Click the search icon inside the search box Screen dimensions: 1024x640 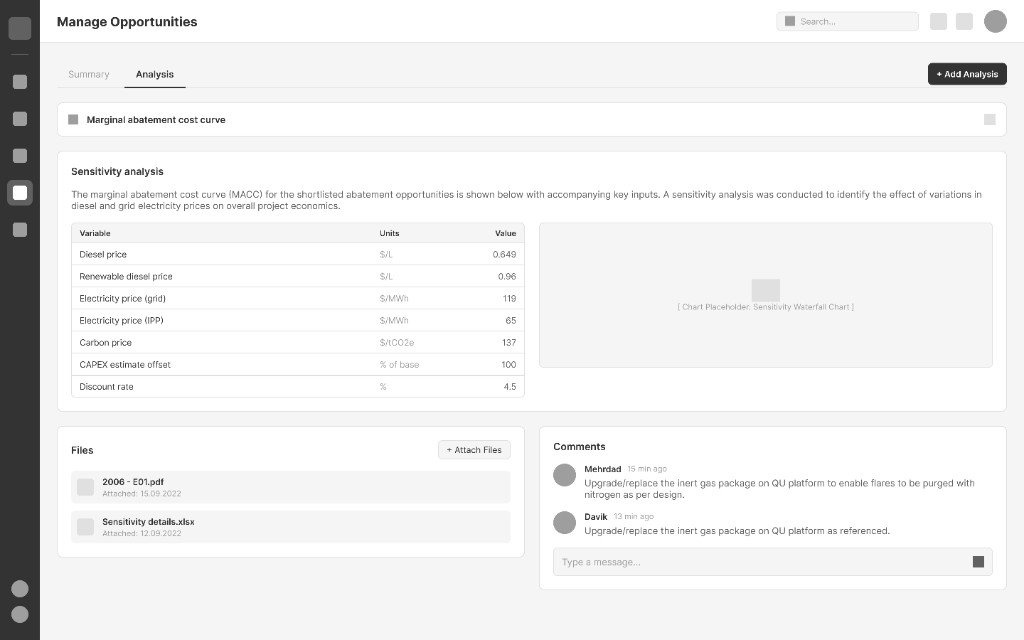click(x=790, y=21)
